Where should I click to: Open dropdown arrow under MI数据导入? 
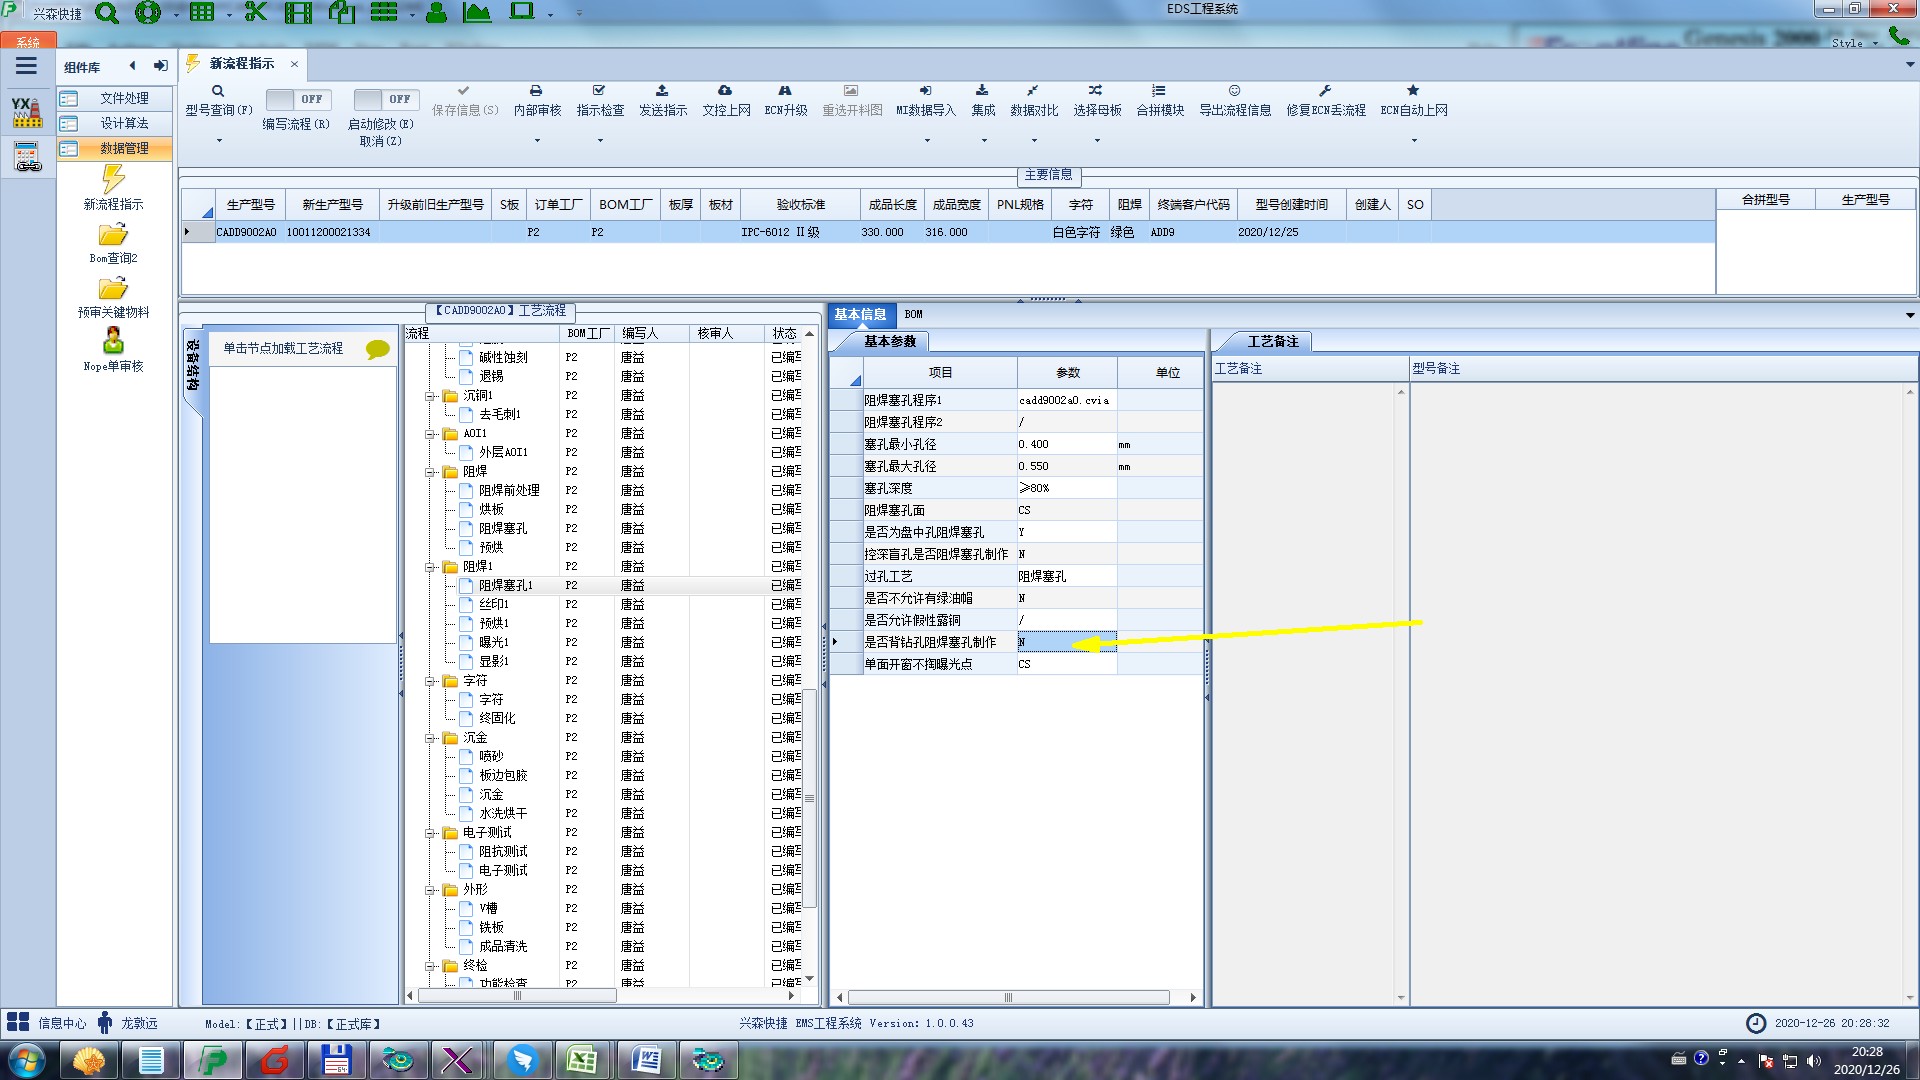[x=926, y=140]
